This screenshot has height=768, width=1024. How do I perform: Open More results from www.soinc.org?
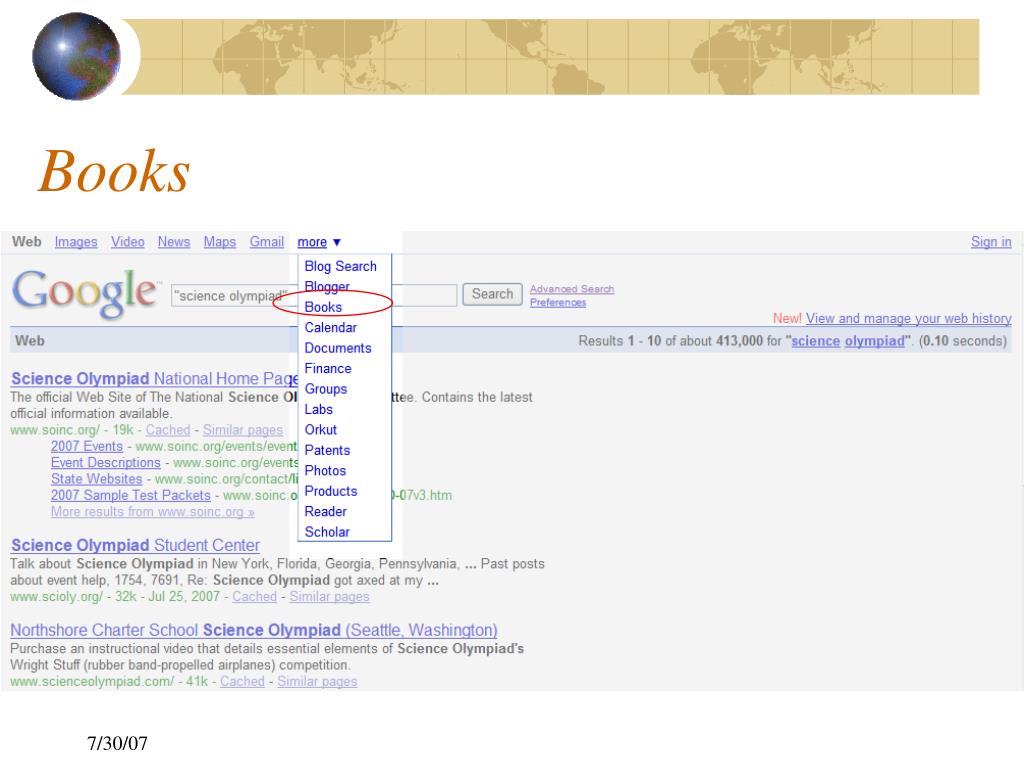click(x=153, y=511)
